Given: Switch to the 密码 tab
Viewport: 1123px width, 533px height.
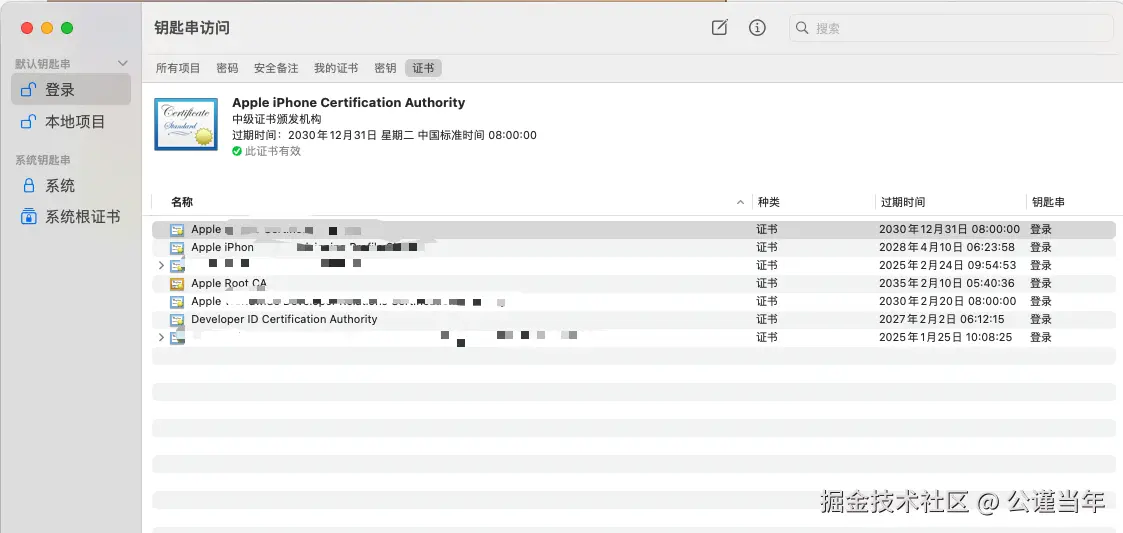Looking at the screenshot, I should point(227,68).
